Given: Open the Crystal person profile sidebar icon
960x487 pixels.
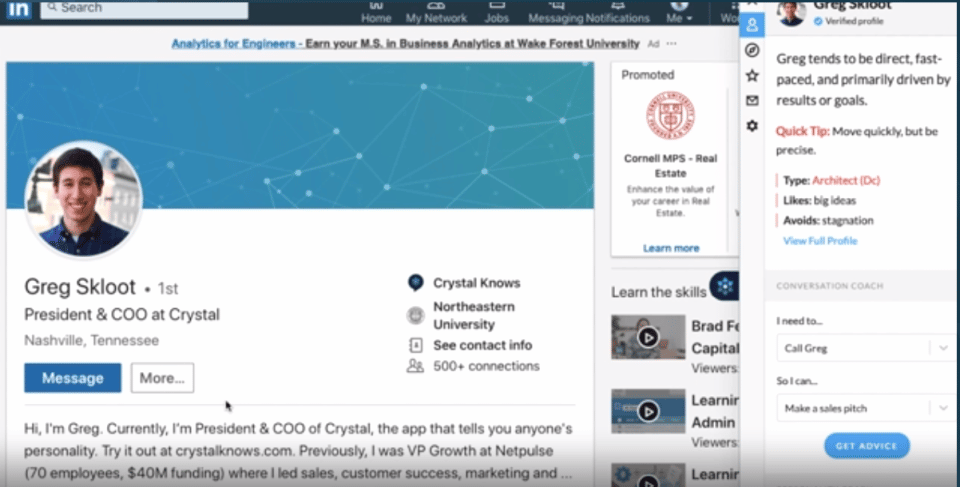Looking at the screenshot, I should click(752, 25).
